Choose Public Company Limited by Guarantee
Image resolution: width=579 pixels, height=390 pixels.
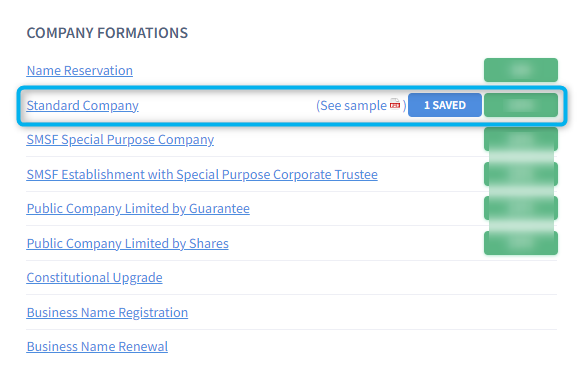click(x=138, y=209)
